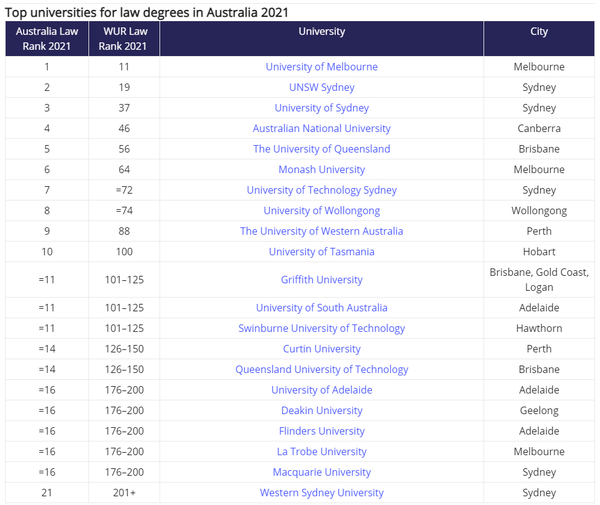
Task: Click Perth cell in Curtin University row
Action: pyautogui.click(x=539, y=349)
